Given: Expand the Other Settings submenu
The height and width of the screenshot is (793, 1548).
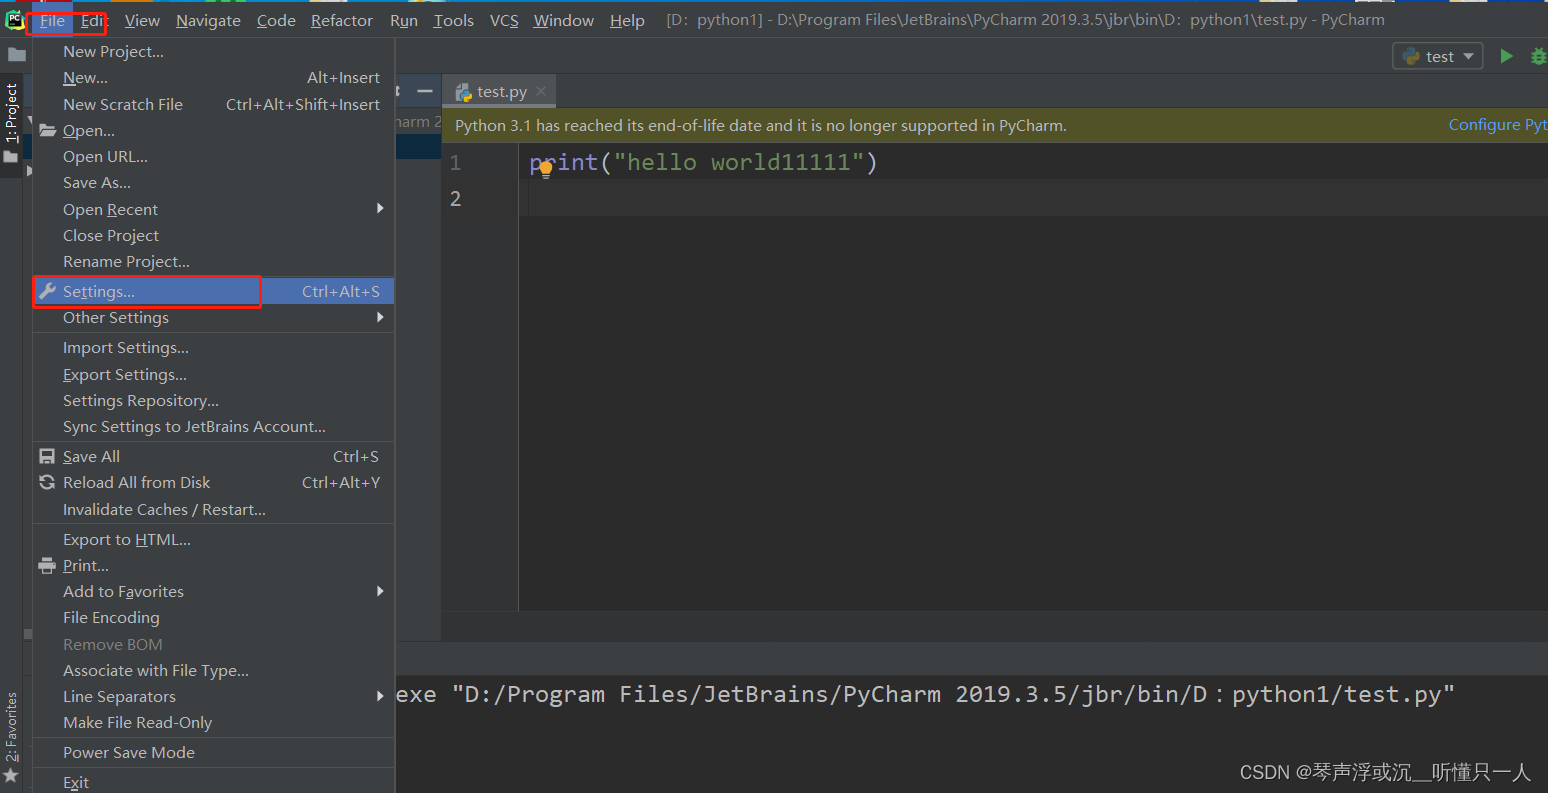Looking at the screenshot, I should (214, 317).
